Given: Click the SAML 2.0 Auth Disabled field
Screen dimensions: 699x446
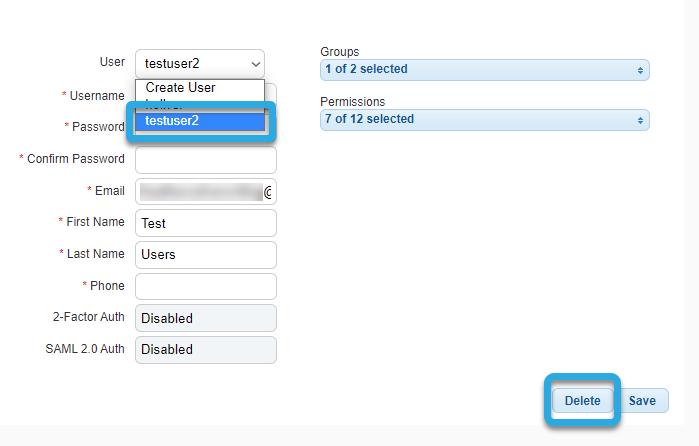Looking at the screenshot, I should [x=206, y=350].
